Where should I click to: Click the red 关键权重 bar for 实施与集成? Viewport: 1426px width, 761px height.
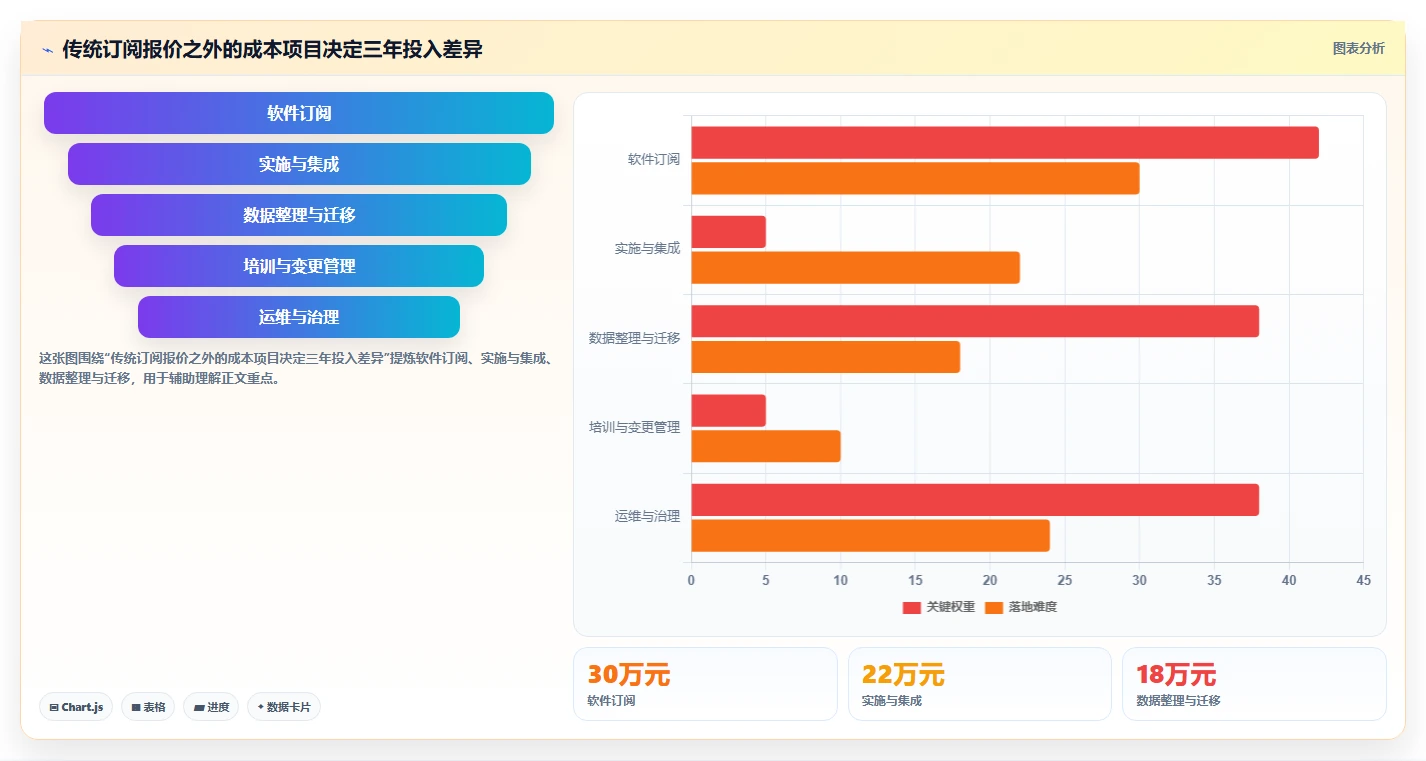[728, 232]
